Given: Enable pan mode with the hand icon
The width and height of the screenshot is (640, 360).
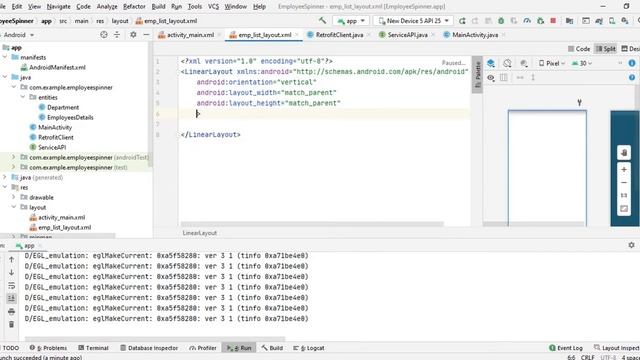Looking at the screenshot, I should tap(624, 153).
